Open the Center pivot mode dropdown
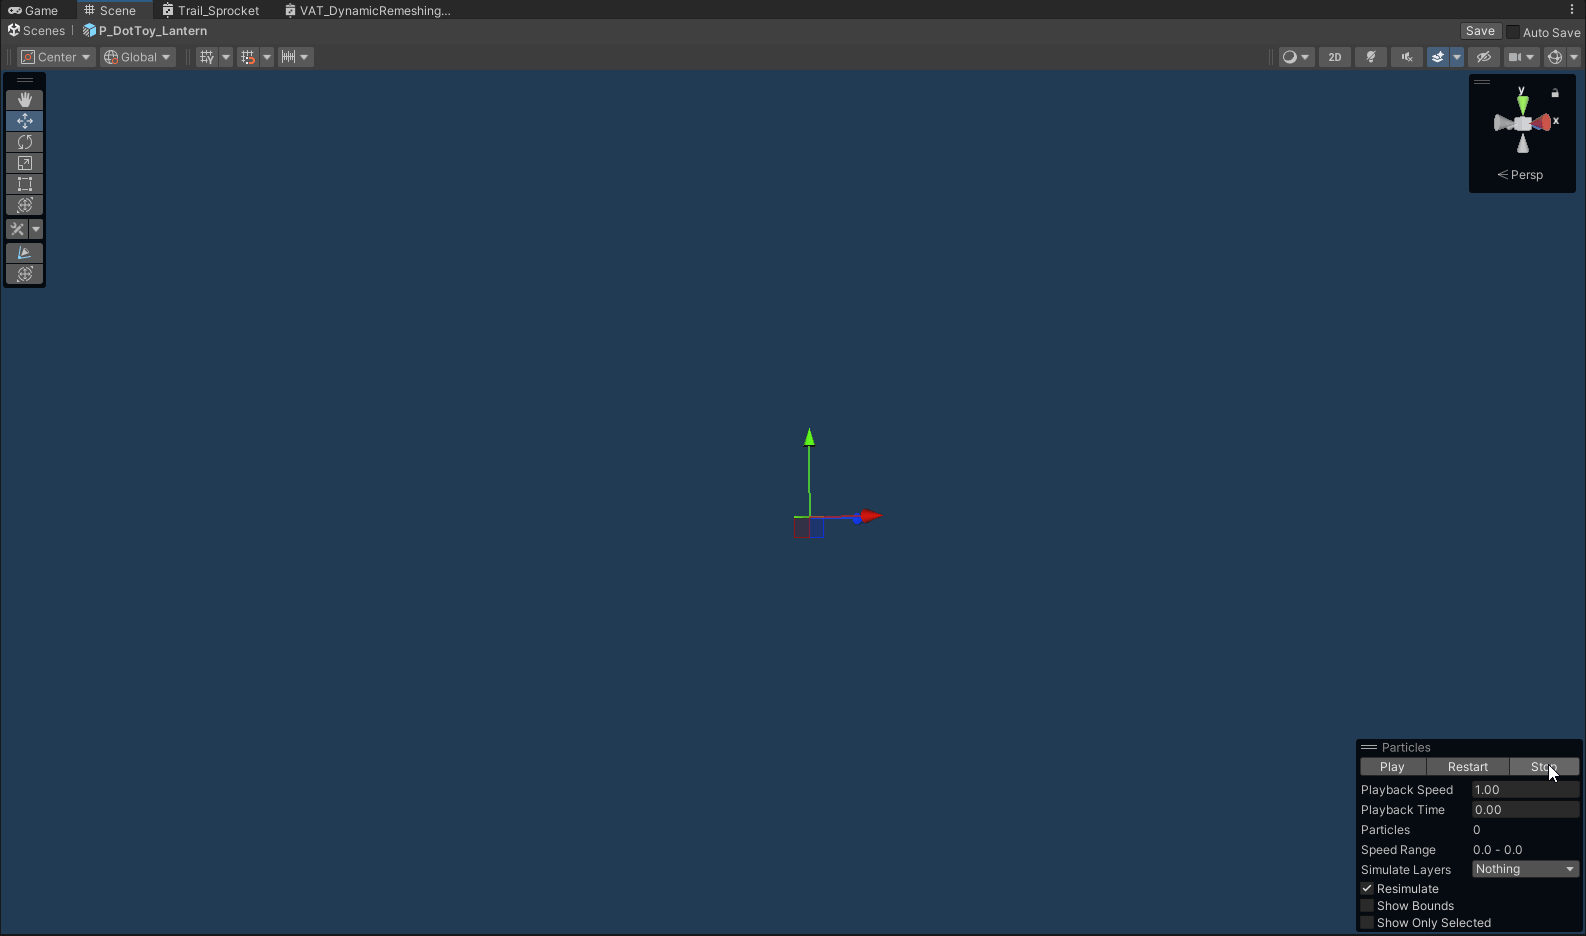Viewport: 1586px width, 936px height. click(x=56, y=57)
